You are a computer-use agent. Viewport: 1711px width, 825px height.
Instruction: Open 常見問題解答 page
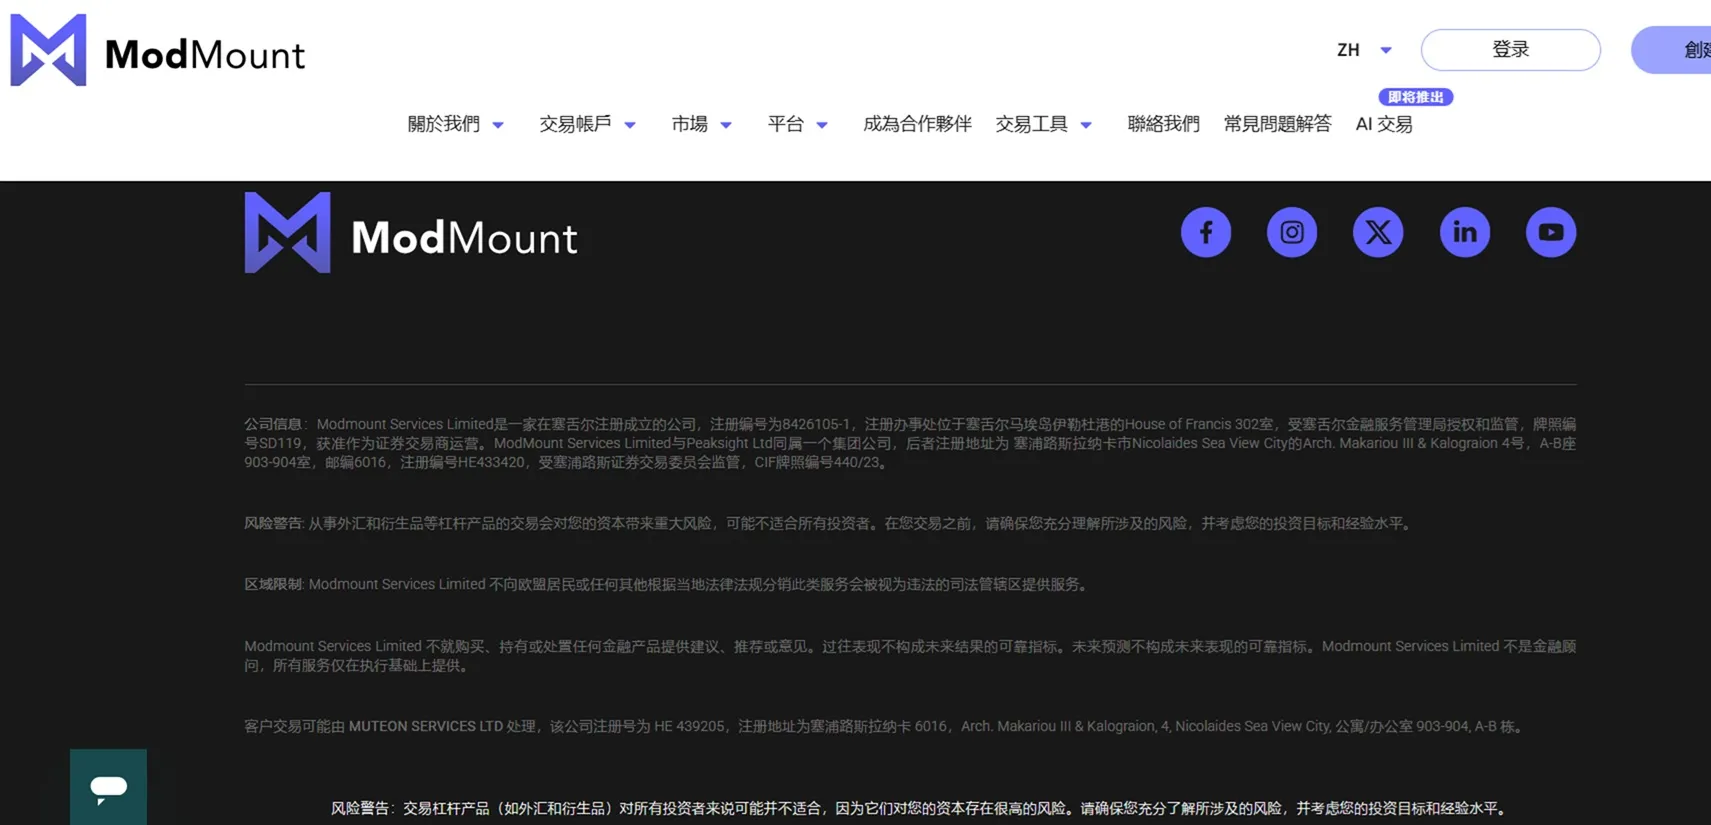click(1277, 124)
